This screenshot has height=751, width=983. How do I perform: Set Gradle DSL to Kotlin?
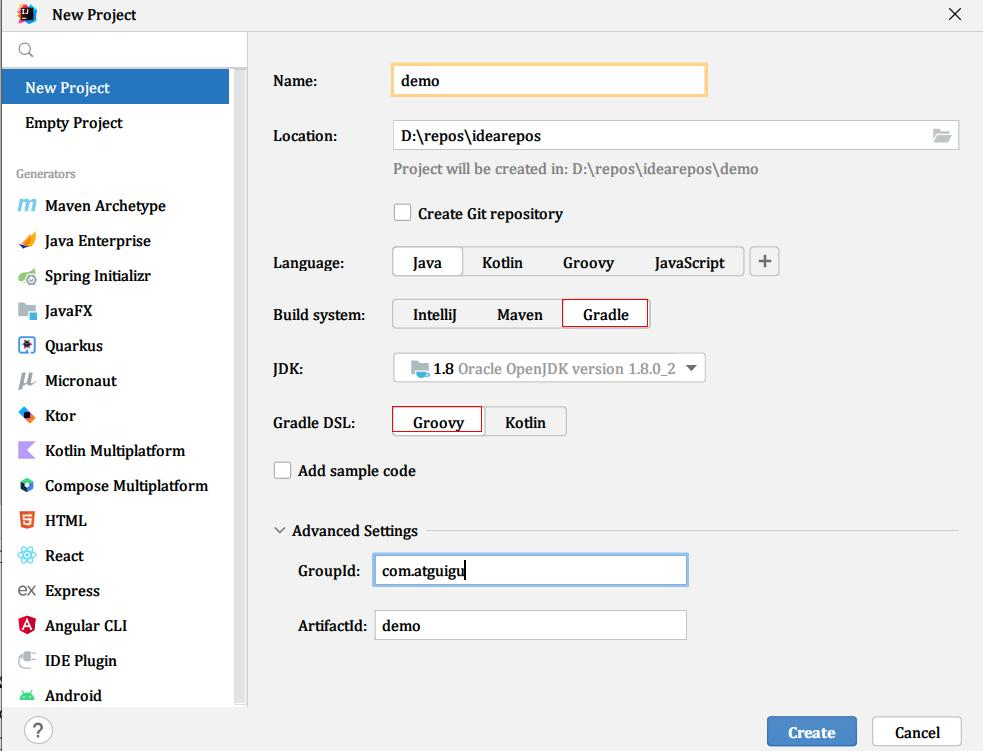pos(525,422)
